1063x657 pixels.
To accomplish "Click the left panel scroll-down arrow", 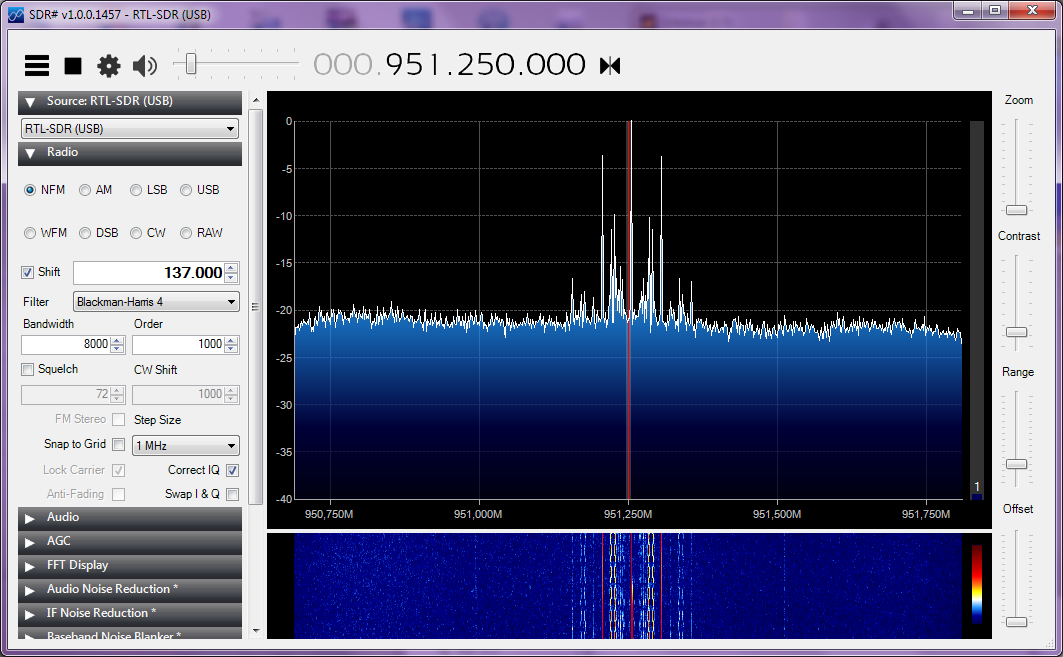I will 256,631.
